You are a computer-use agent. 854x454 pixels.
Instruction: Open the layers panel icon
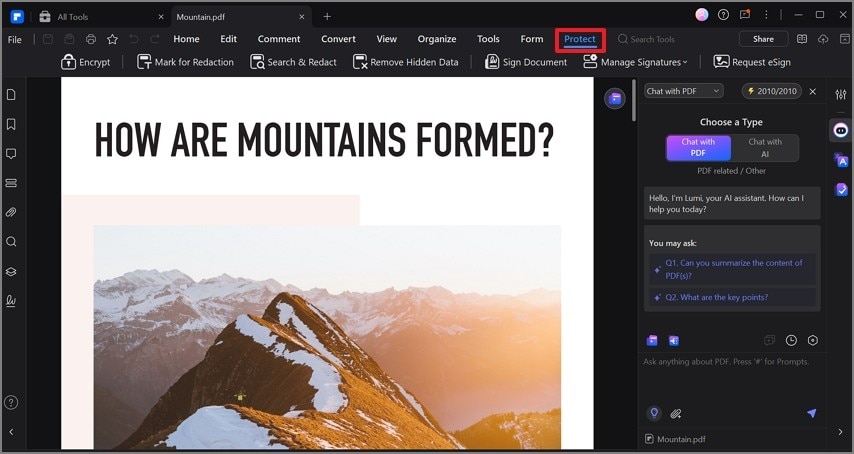[x=11, y=271]
